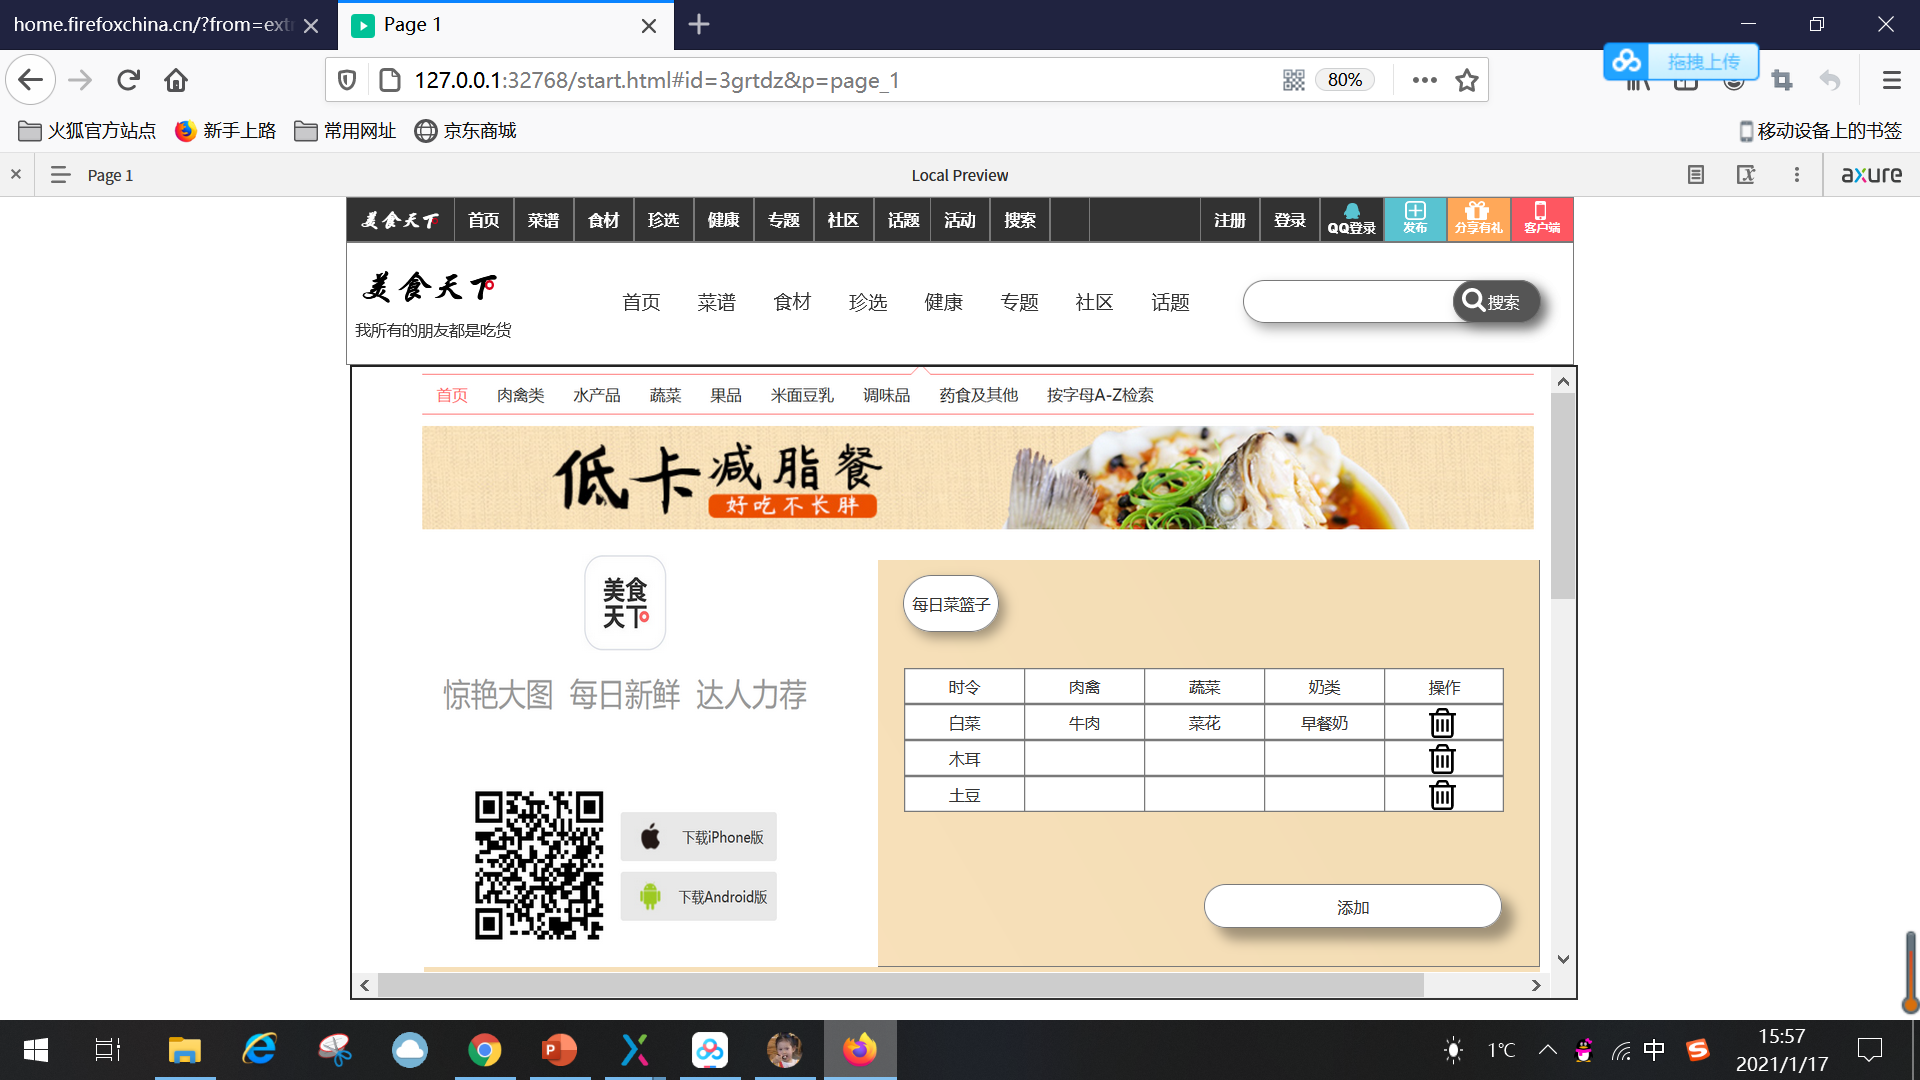Screen dimensions: 1920x1080
Task: Click the site search input field
Action: click(1347, 302)
